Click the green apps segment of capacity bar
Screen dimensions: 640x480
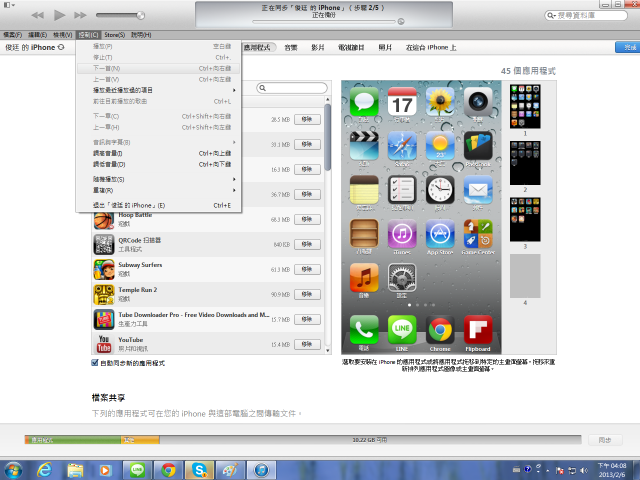[x=73, y=440]
